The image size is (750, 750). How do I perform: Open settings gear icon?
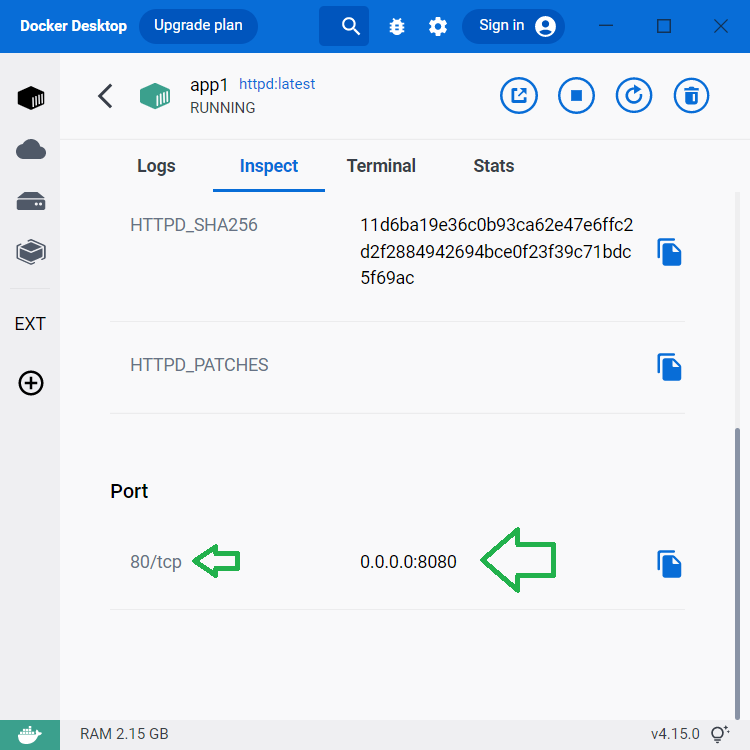pyautogui.click(x=438, y=26)
